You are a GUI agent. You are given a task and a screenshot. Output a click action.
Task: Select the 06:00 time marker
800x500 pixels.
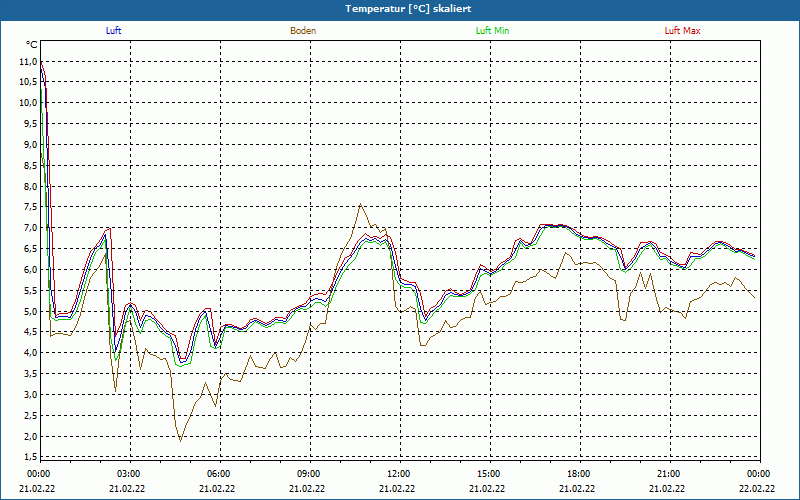pos(219,474)
